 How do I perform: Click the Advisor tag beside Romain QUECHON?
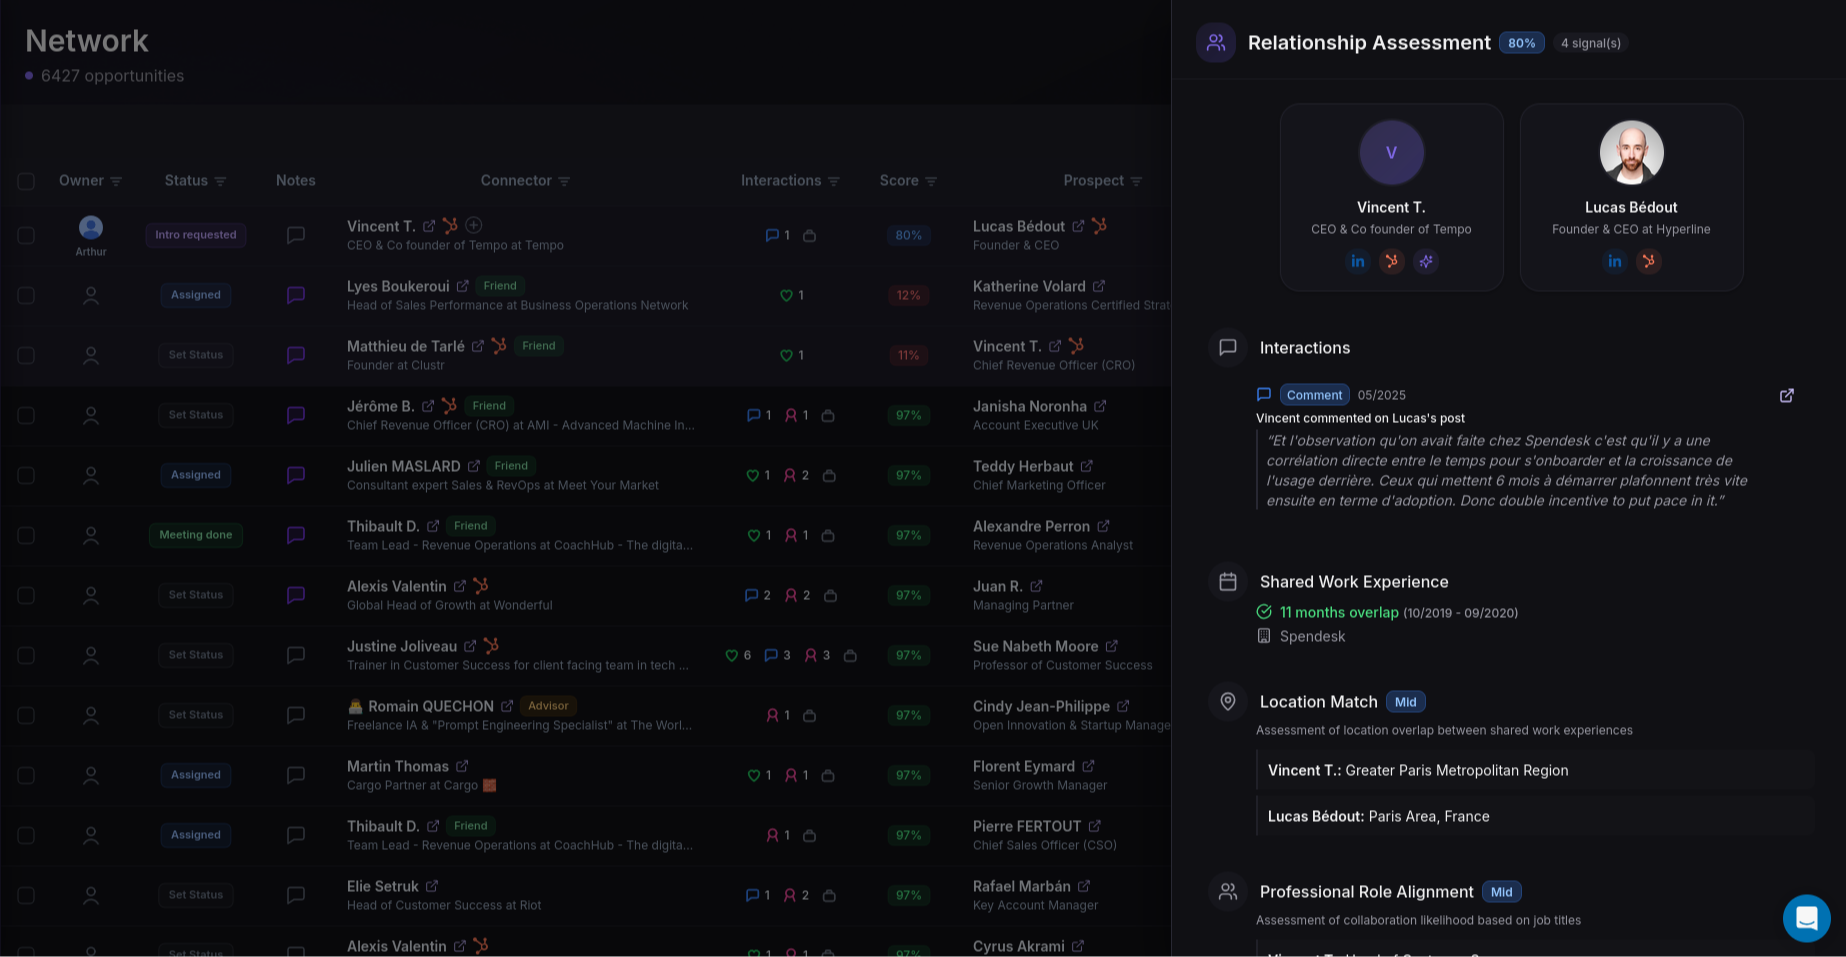pos(548,705)
